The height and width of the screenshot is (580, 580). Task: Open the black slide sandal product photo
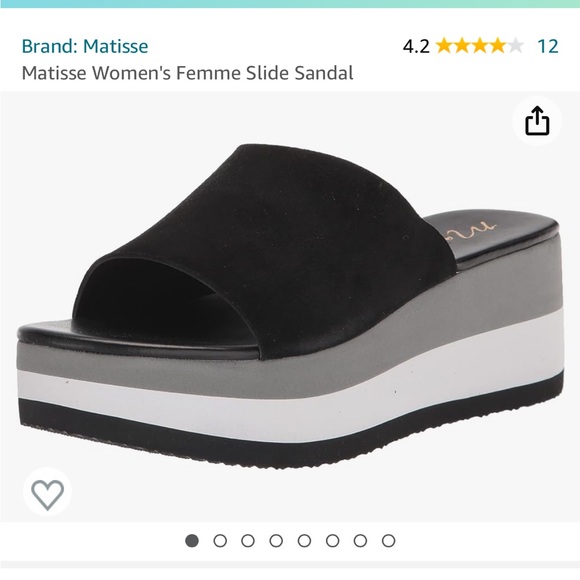click(290, 306)
